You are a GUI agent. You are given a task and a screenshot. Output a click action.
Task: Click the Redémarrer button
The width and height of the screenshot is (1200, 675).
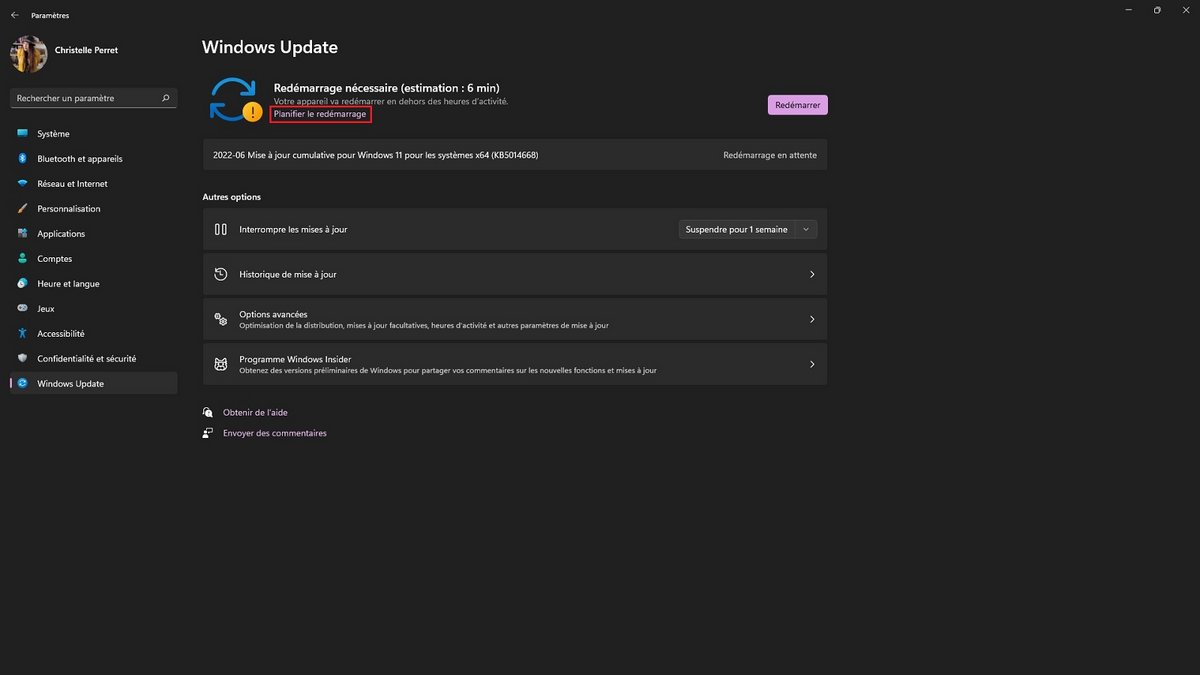[x=797, y=105]
